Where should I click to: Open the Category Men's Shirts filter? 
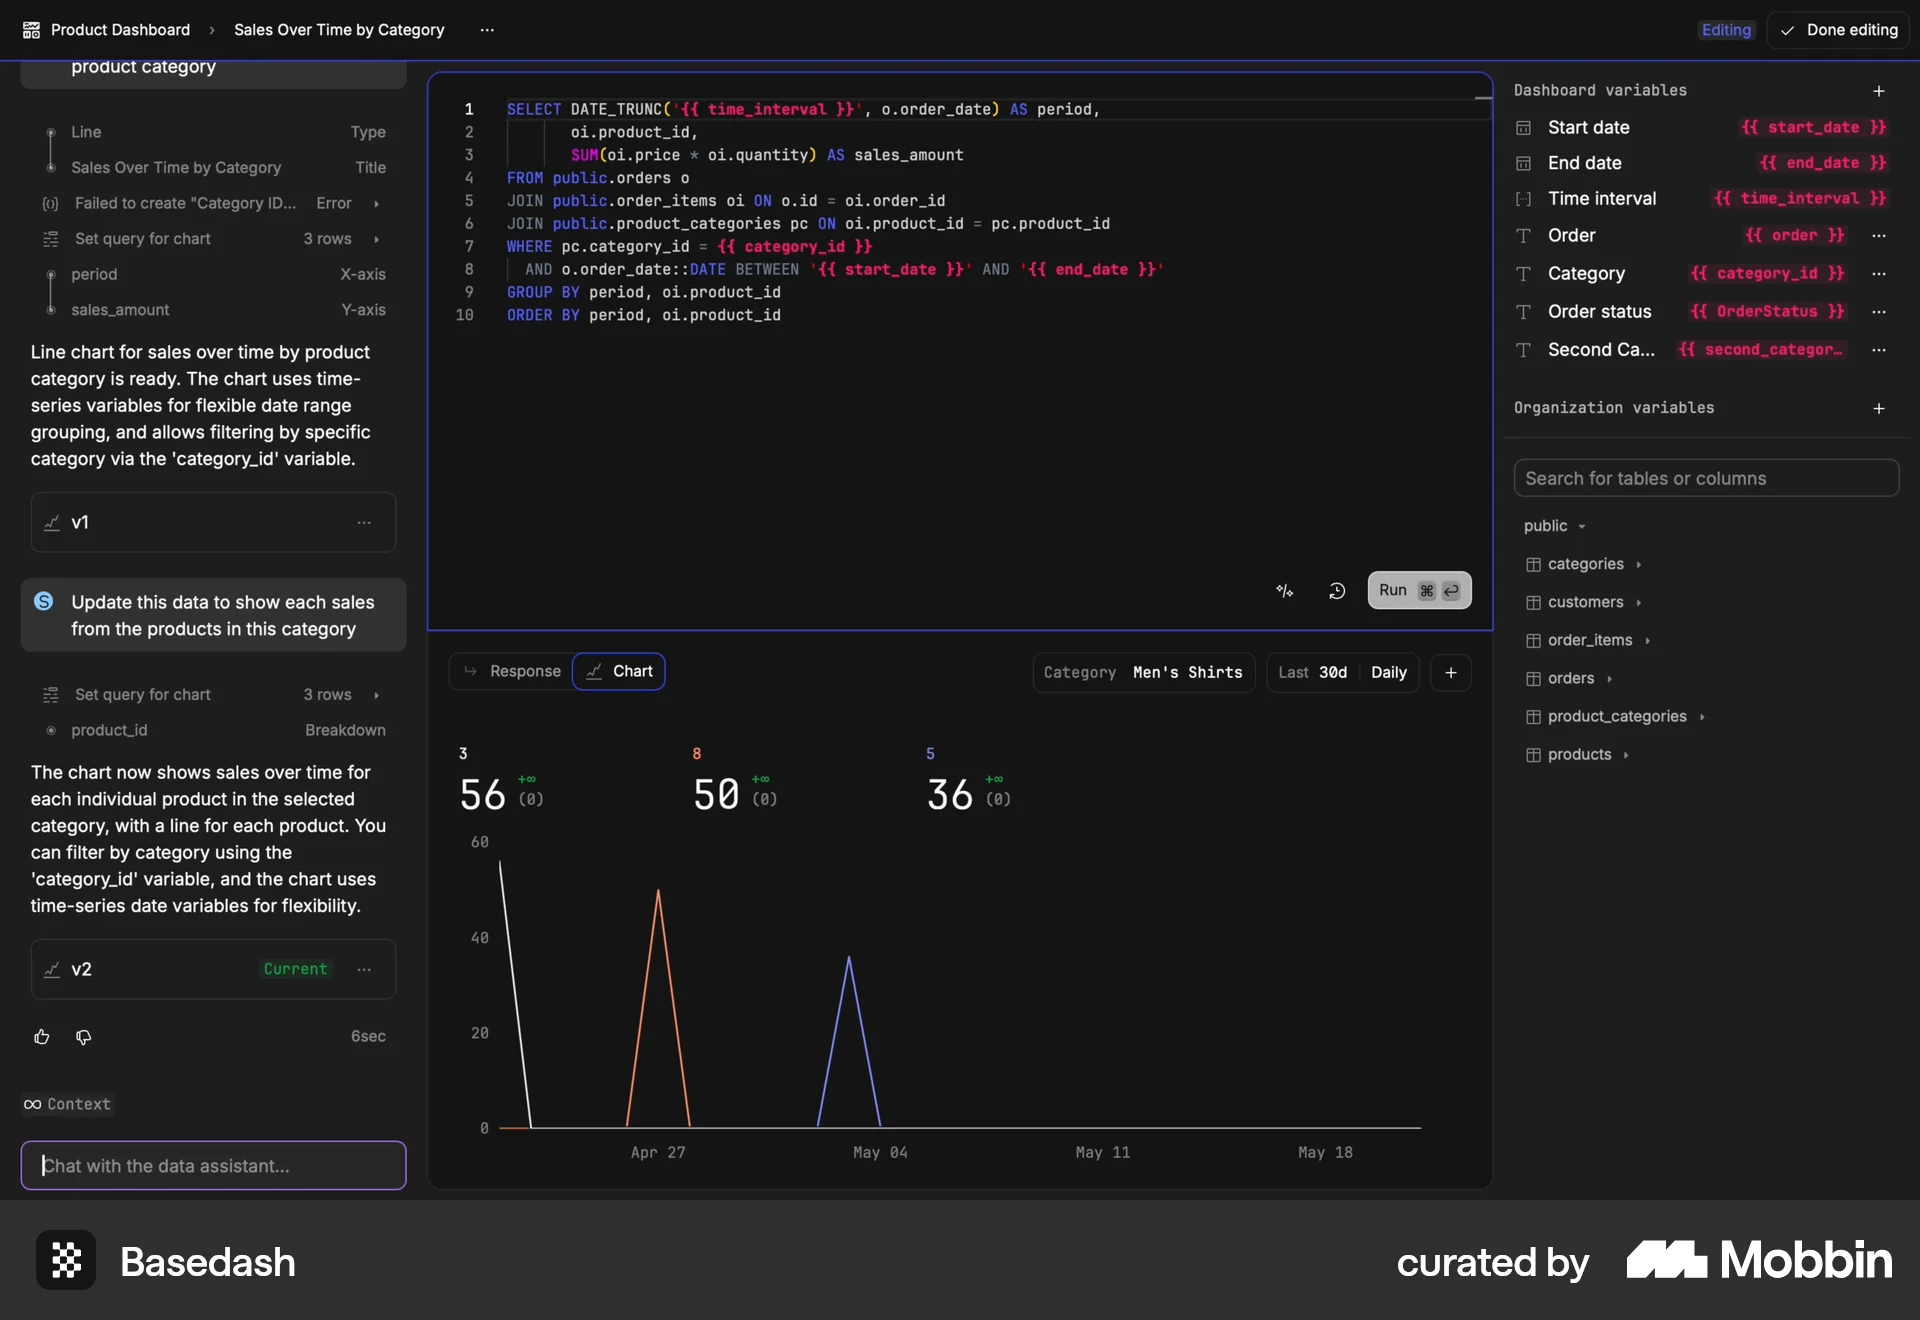pos(1143,673)
